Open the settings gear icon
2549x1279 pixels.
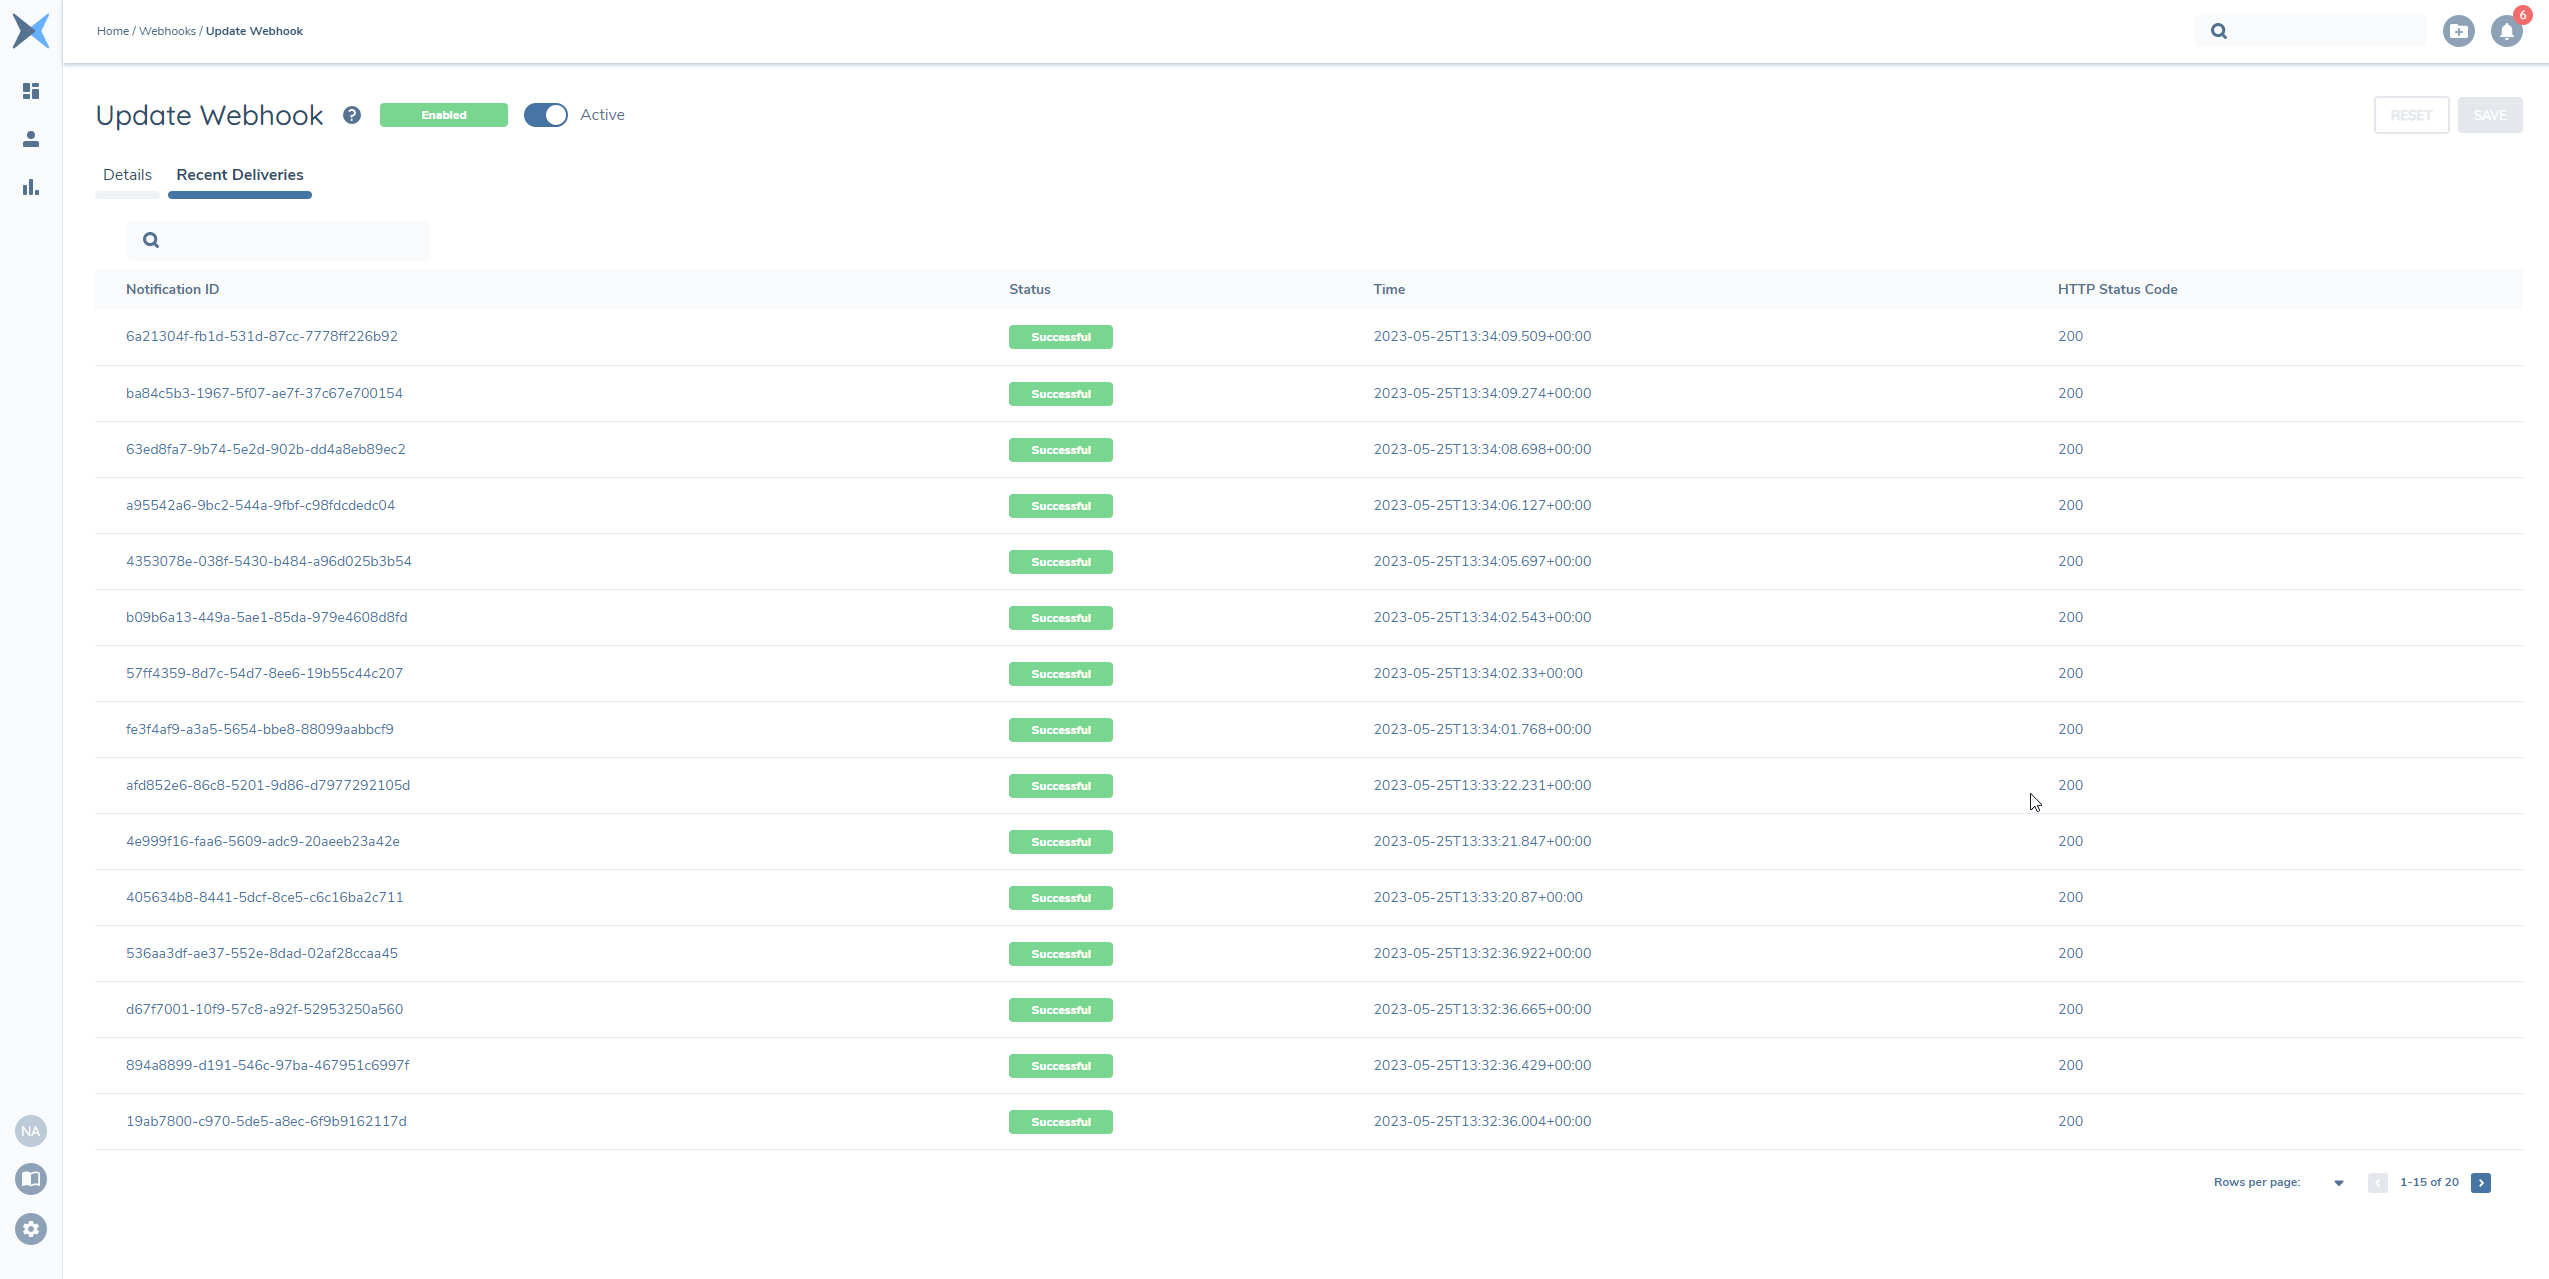point(31,1228)
